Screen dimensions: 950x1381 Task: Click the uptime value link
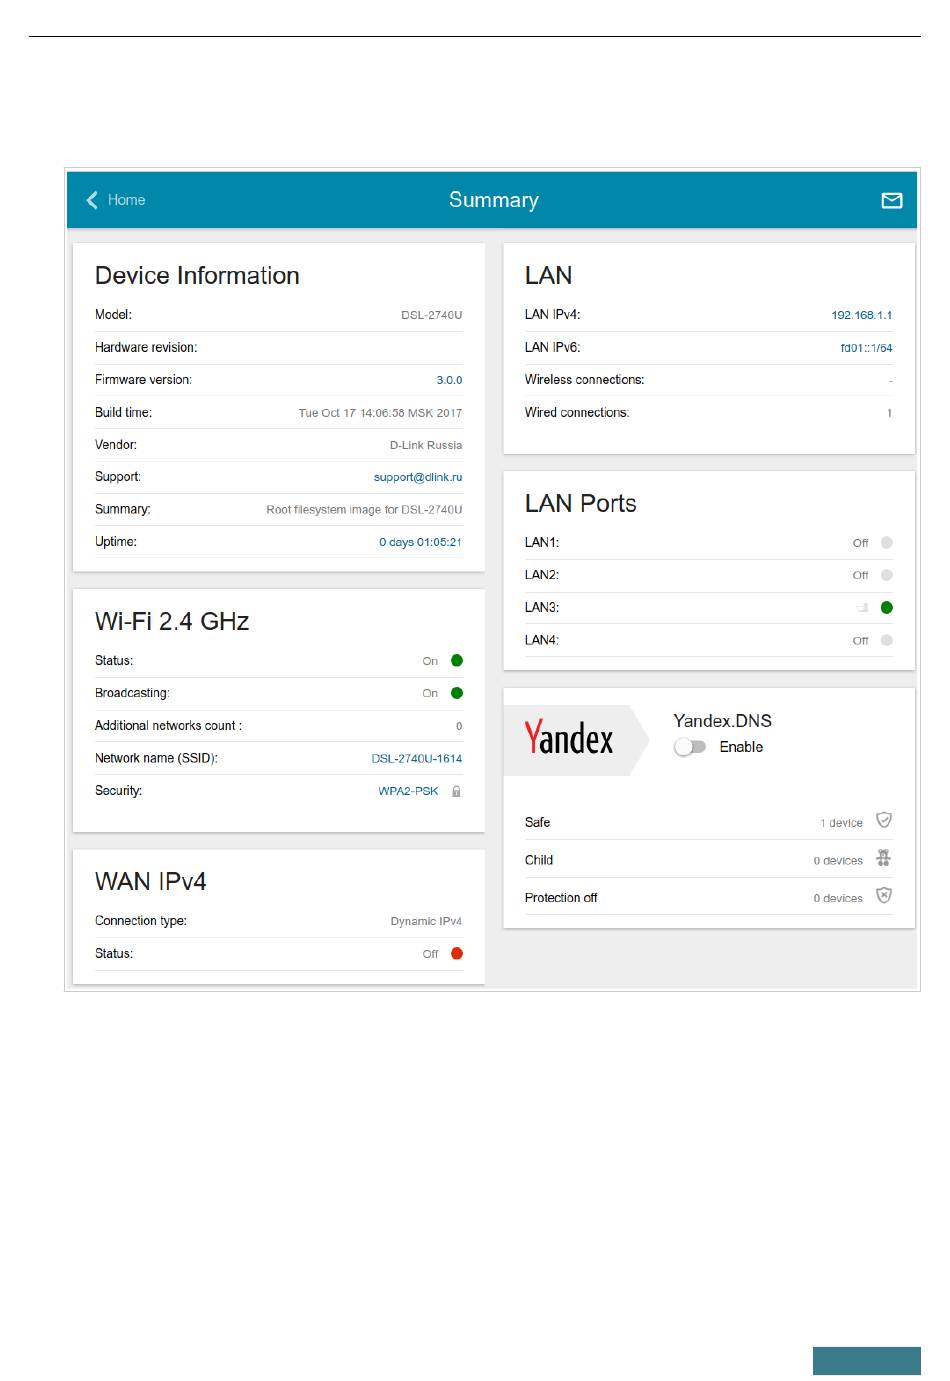(x=420, y=542)
